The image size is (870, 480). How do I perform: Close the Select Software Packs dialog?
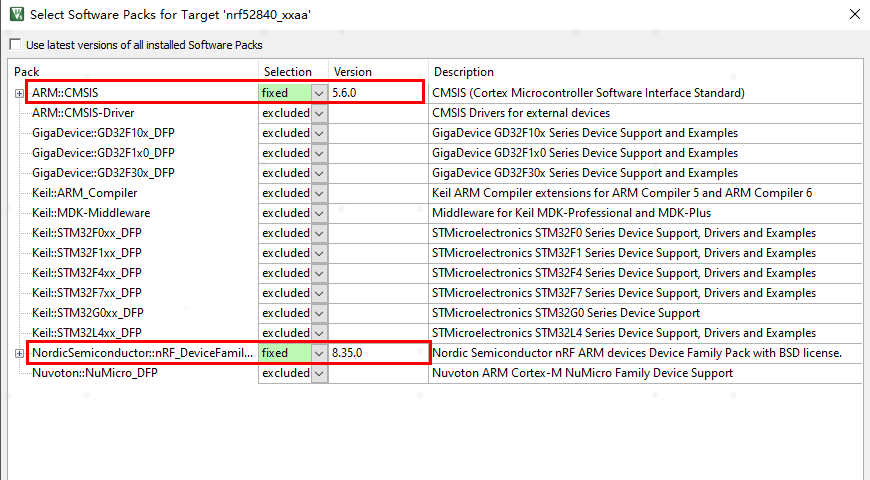(855, 14)
